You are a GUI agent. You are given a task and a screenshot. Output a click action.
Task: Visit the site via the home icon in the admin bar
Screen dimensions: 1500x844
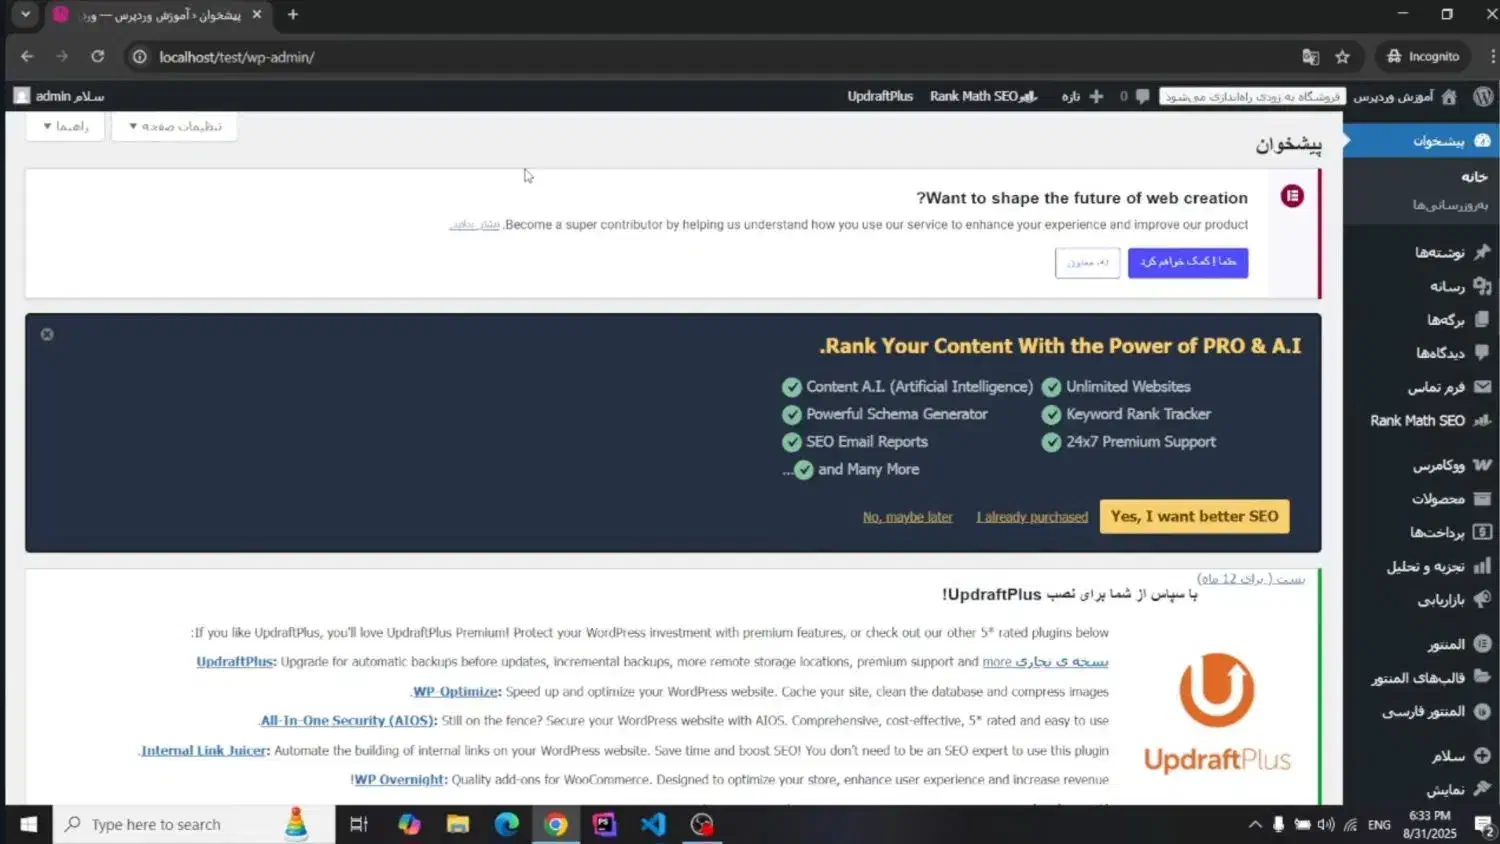point(1449,96)
